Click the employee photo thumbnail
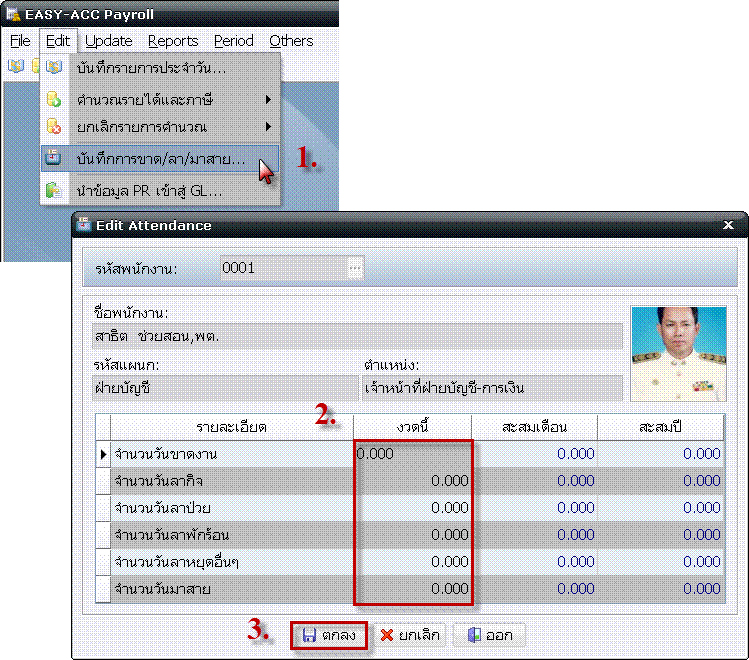Image resolution: width=749 pixels, height=660 pixels. pos(678,353)
